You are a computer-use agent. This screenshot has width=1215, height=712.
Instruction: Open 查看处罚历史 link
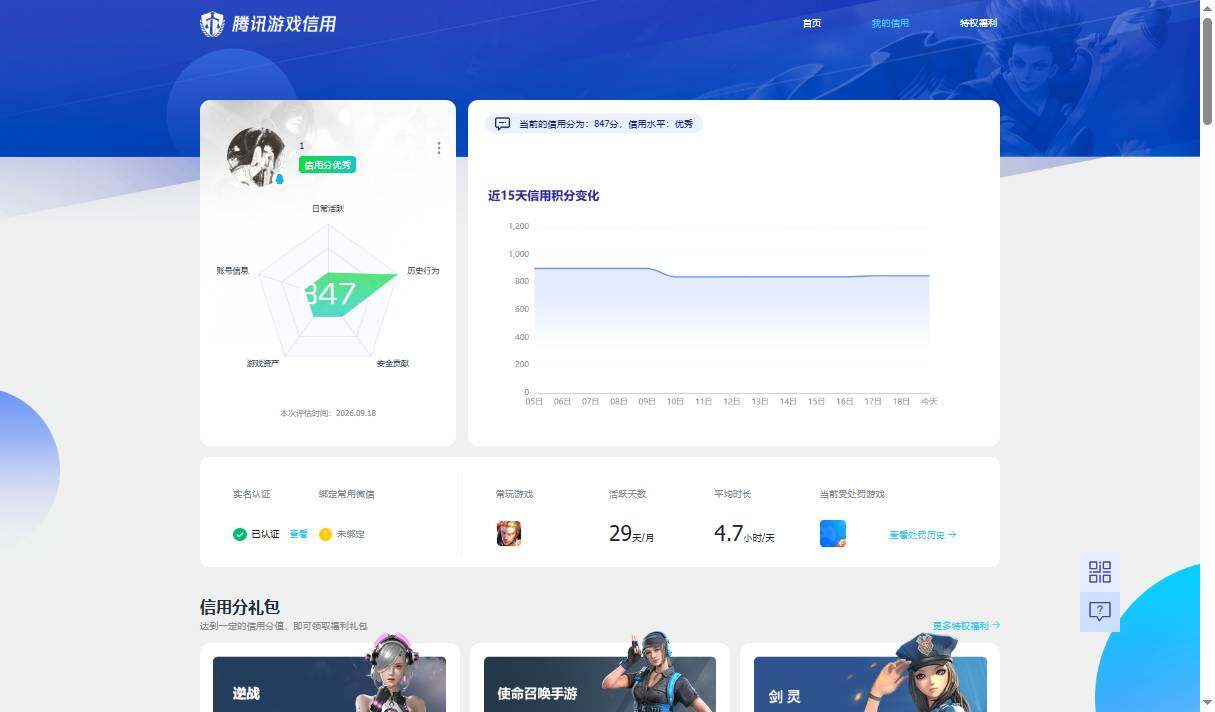(x=923, y=535)
